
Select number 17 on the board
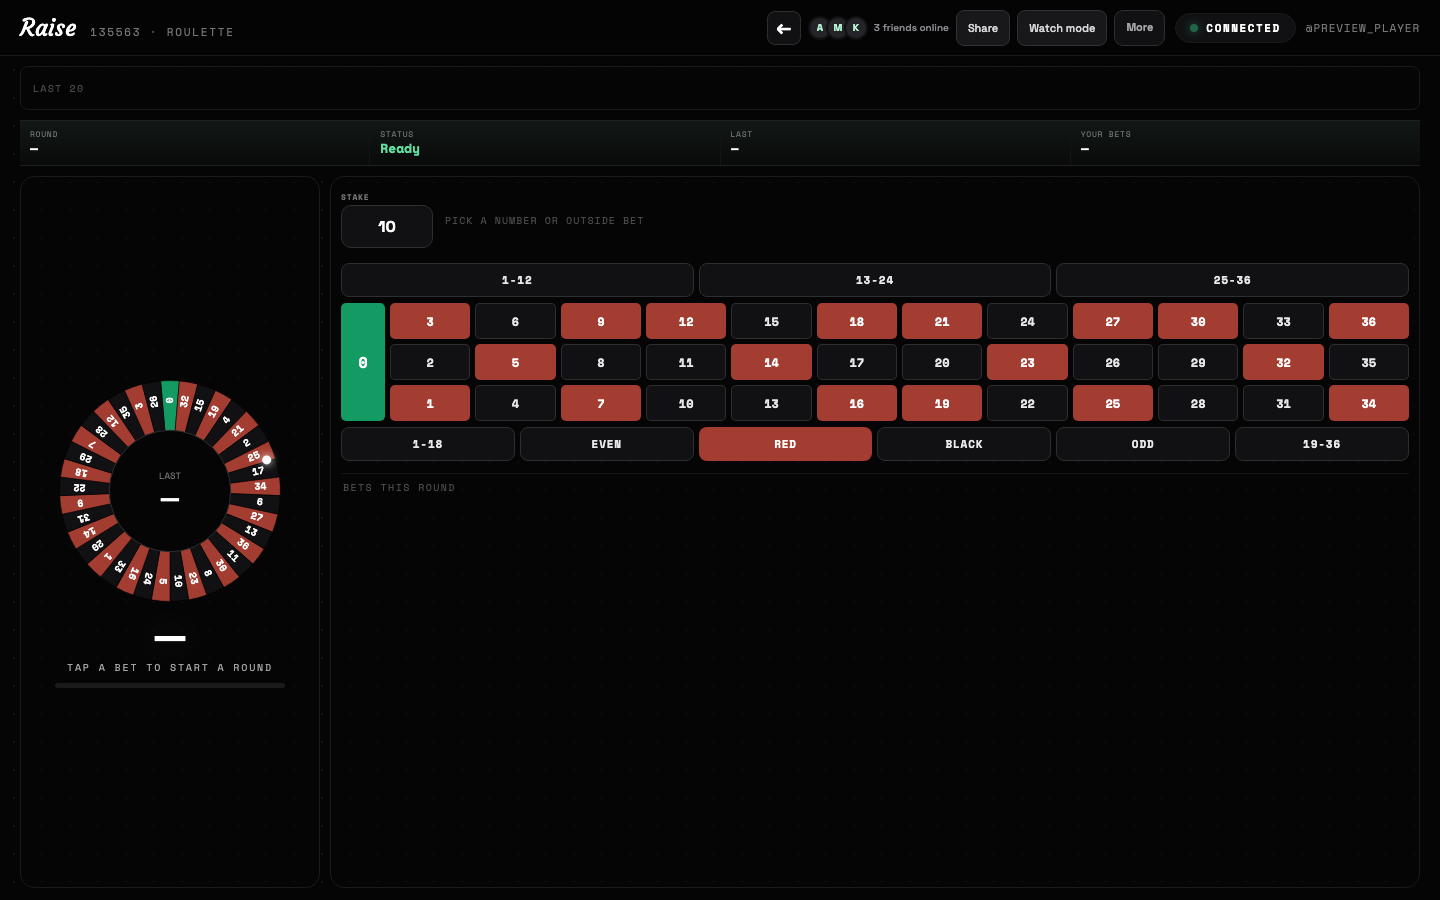point(857,362)
